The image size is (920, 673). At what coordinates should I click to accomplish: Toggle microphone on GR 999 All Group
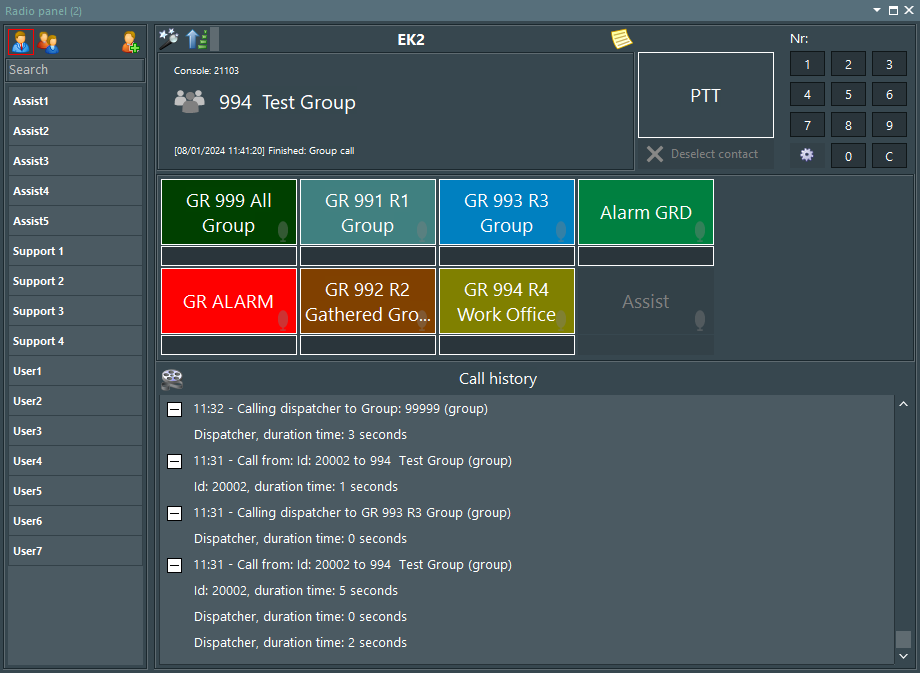pyautogui.click(x=283, y=230)
